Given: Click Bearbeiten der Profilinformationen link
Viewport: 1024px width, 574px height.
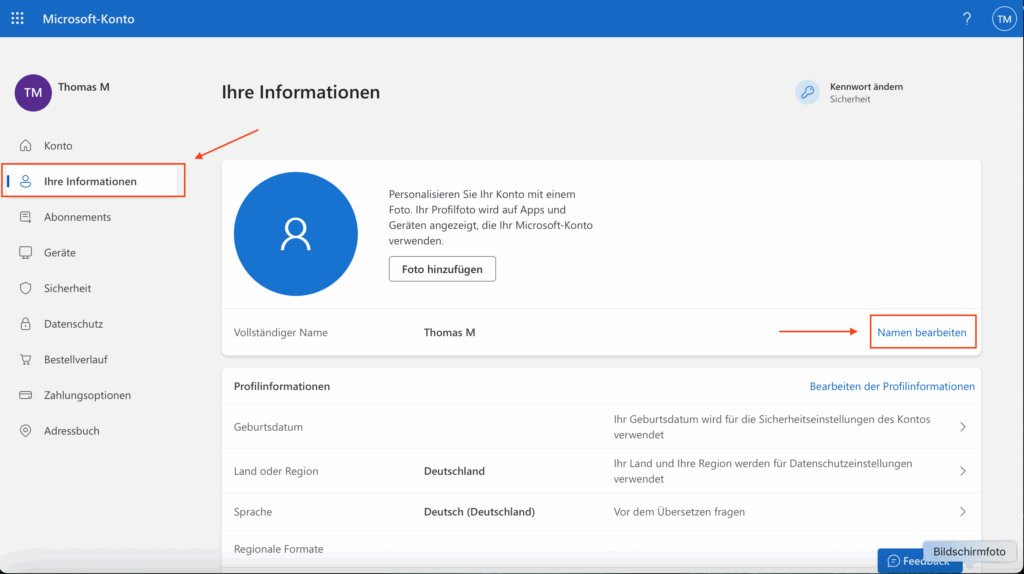Looking at the screenshot, I should click(892, 387).
